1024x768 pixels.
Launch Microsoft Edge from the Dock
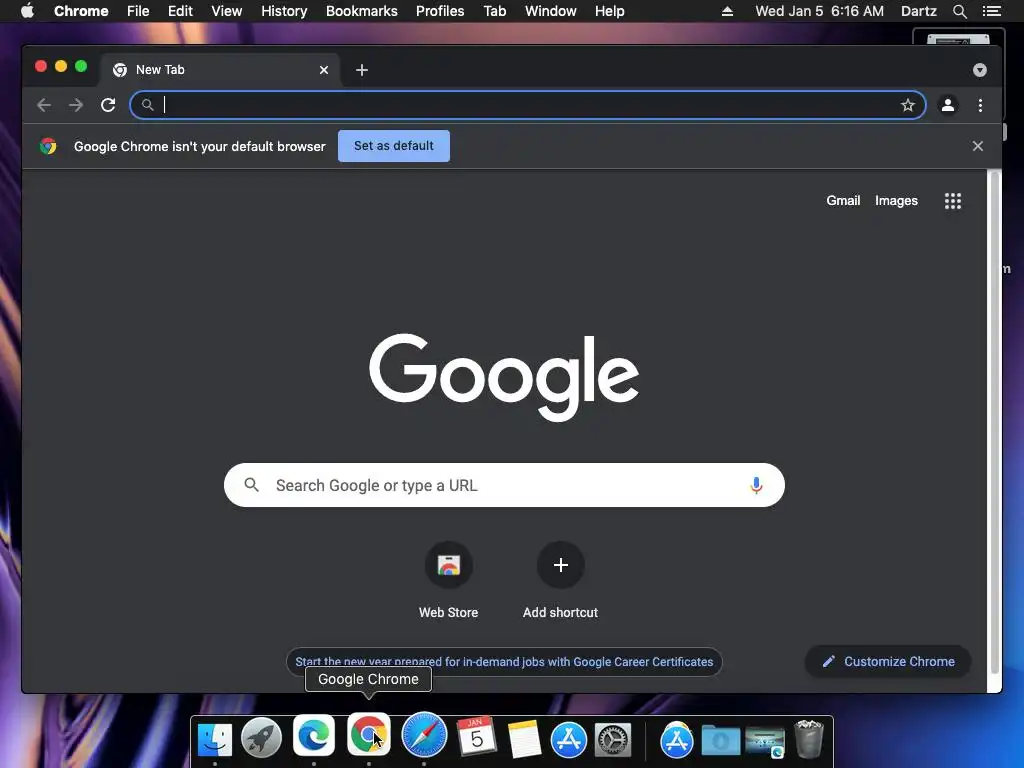coord(314,735)
